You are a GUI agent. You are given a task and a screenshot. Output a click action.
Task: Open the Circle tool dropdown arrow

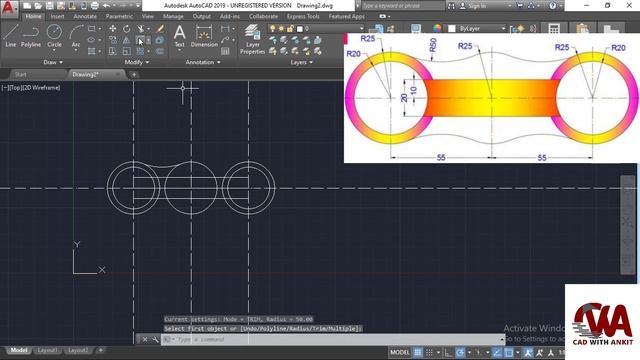(54, 50)
